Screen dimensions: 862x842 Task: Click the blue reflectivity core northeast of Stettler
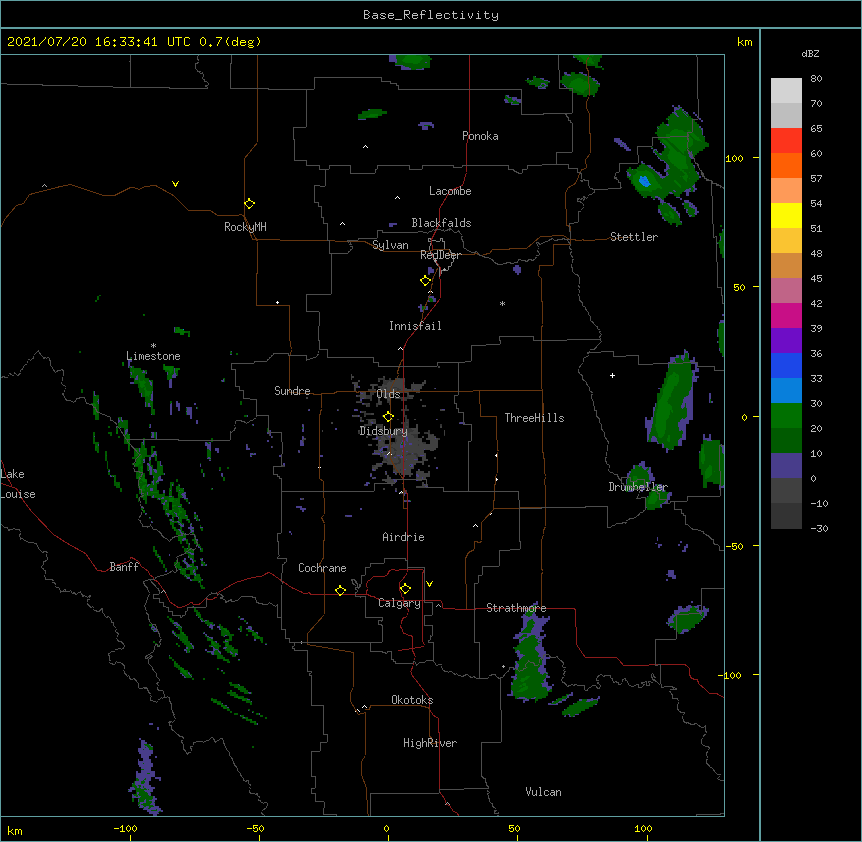tap(644, 180)
